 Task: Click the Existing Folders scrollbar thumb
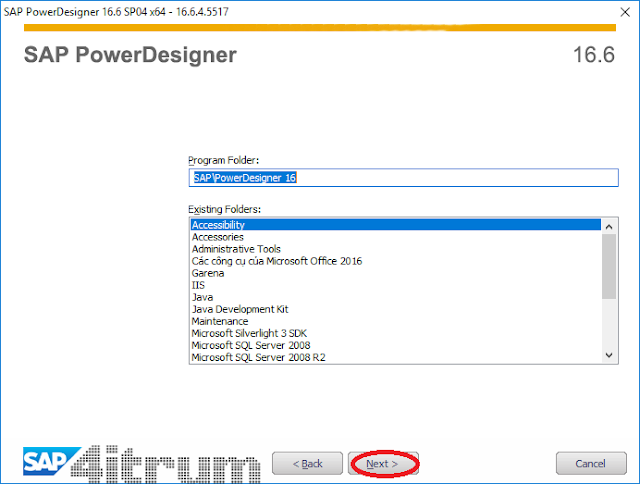[609, 266]
